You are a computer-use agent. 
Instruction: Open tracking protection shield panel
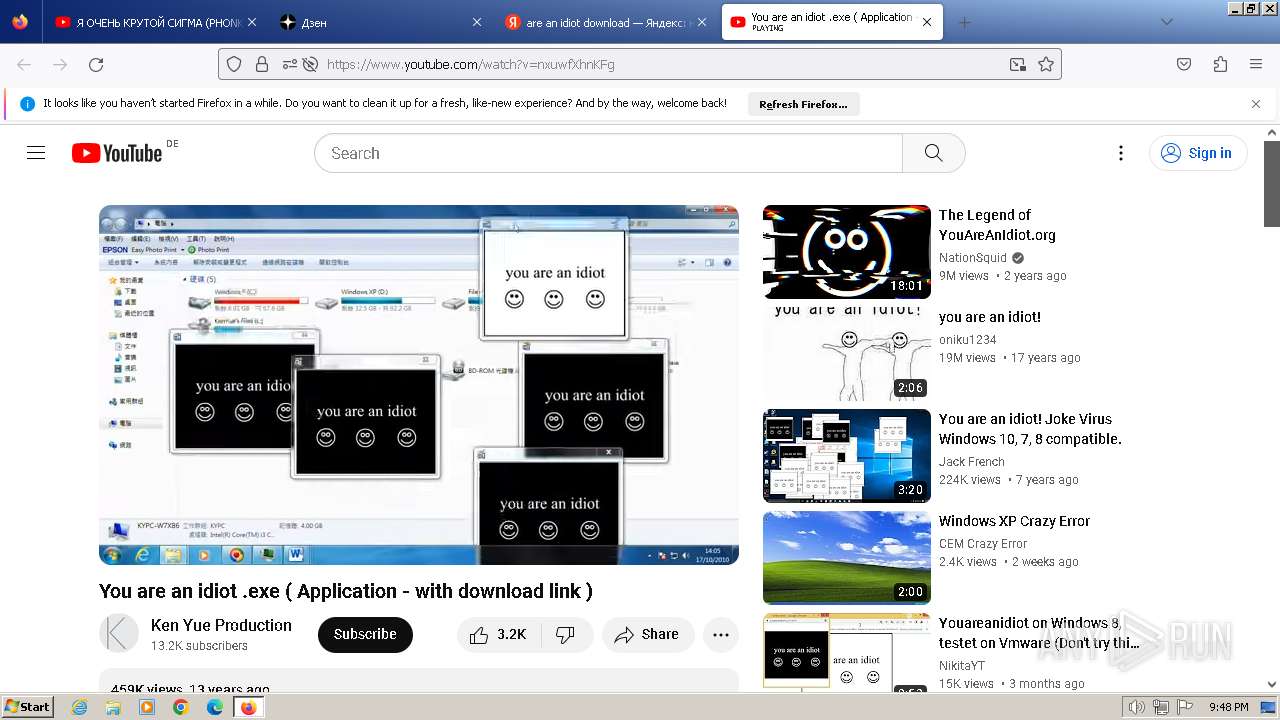click(x=234, y=64)
